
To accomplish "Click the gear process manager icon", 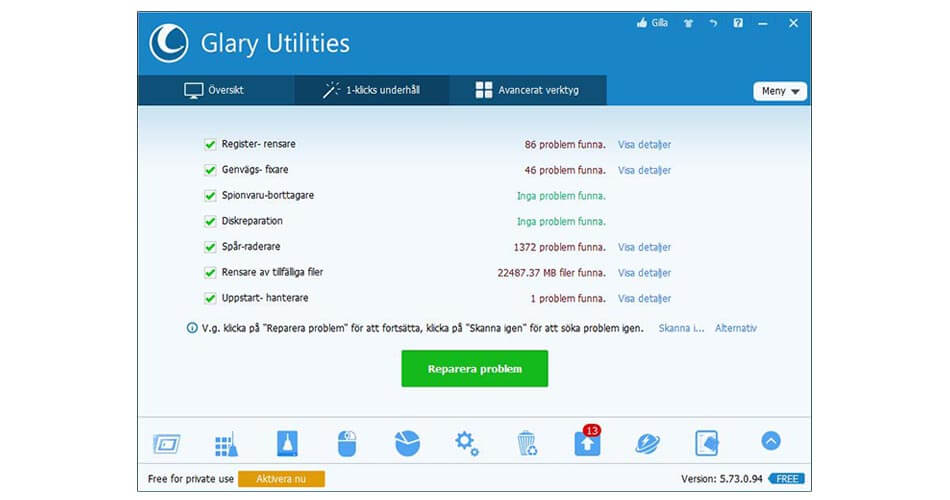I will [467, 443].
